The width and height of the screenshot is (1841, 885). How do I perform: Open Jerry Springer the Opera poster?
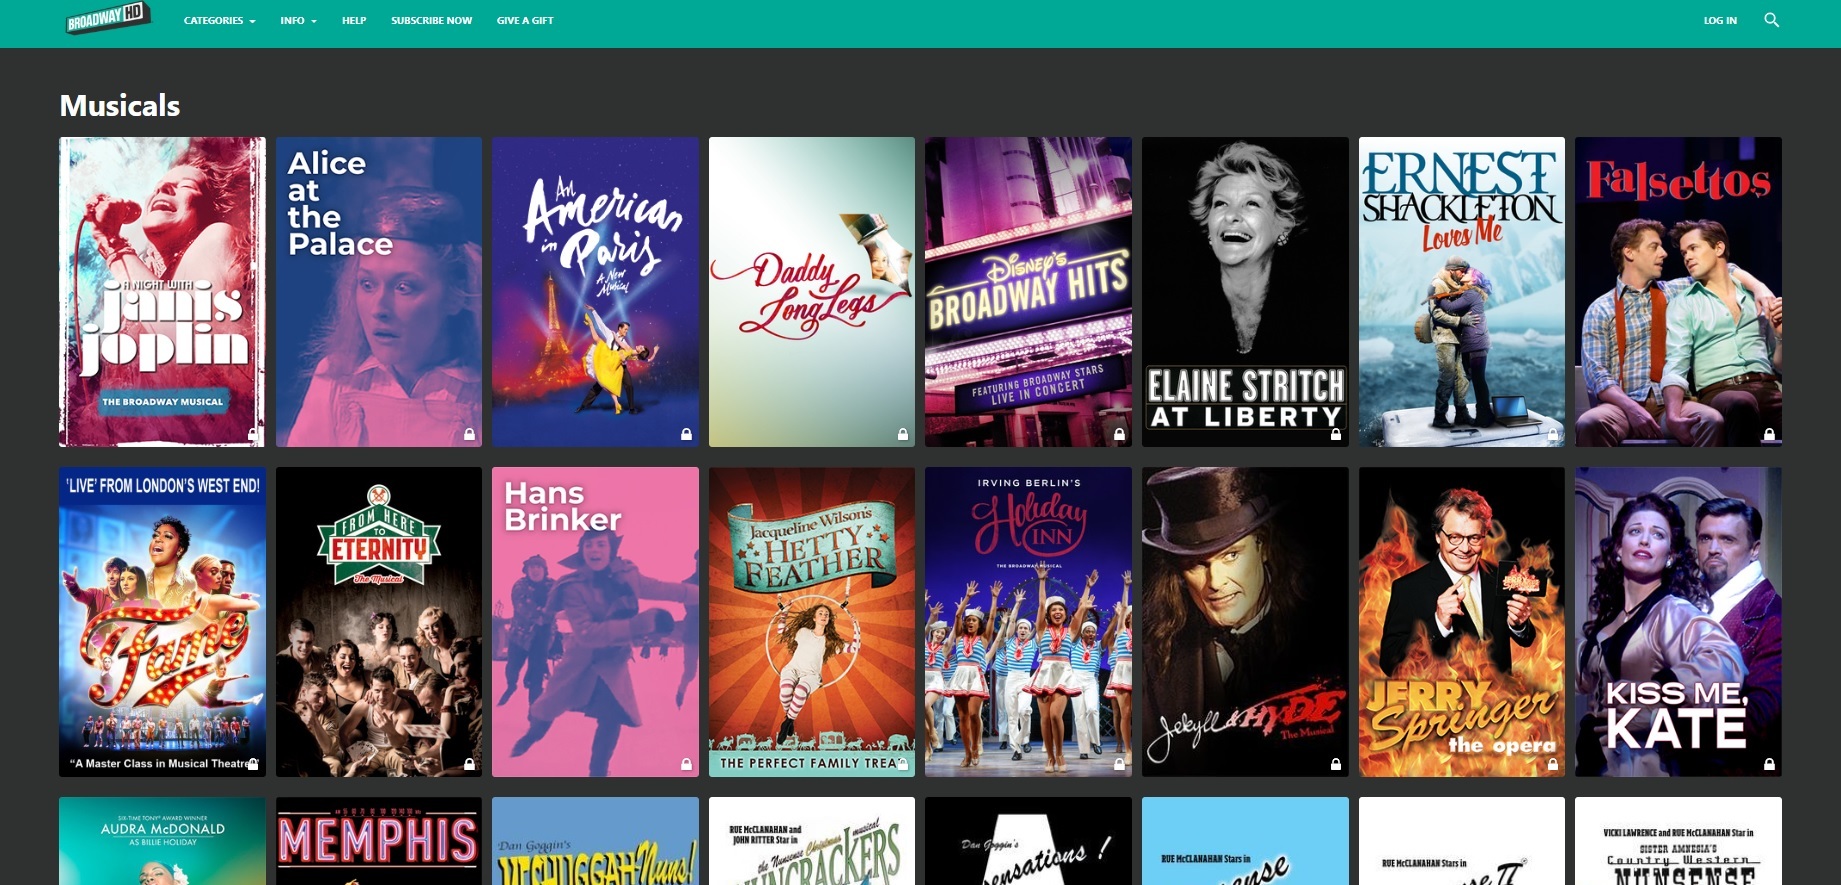(x=1462, y=622)
